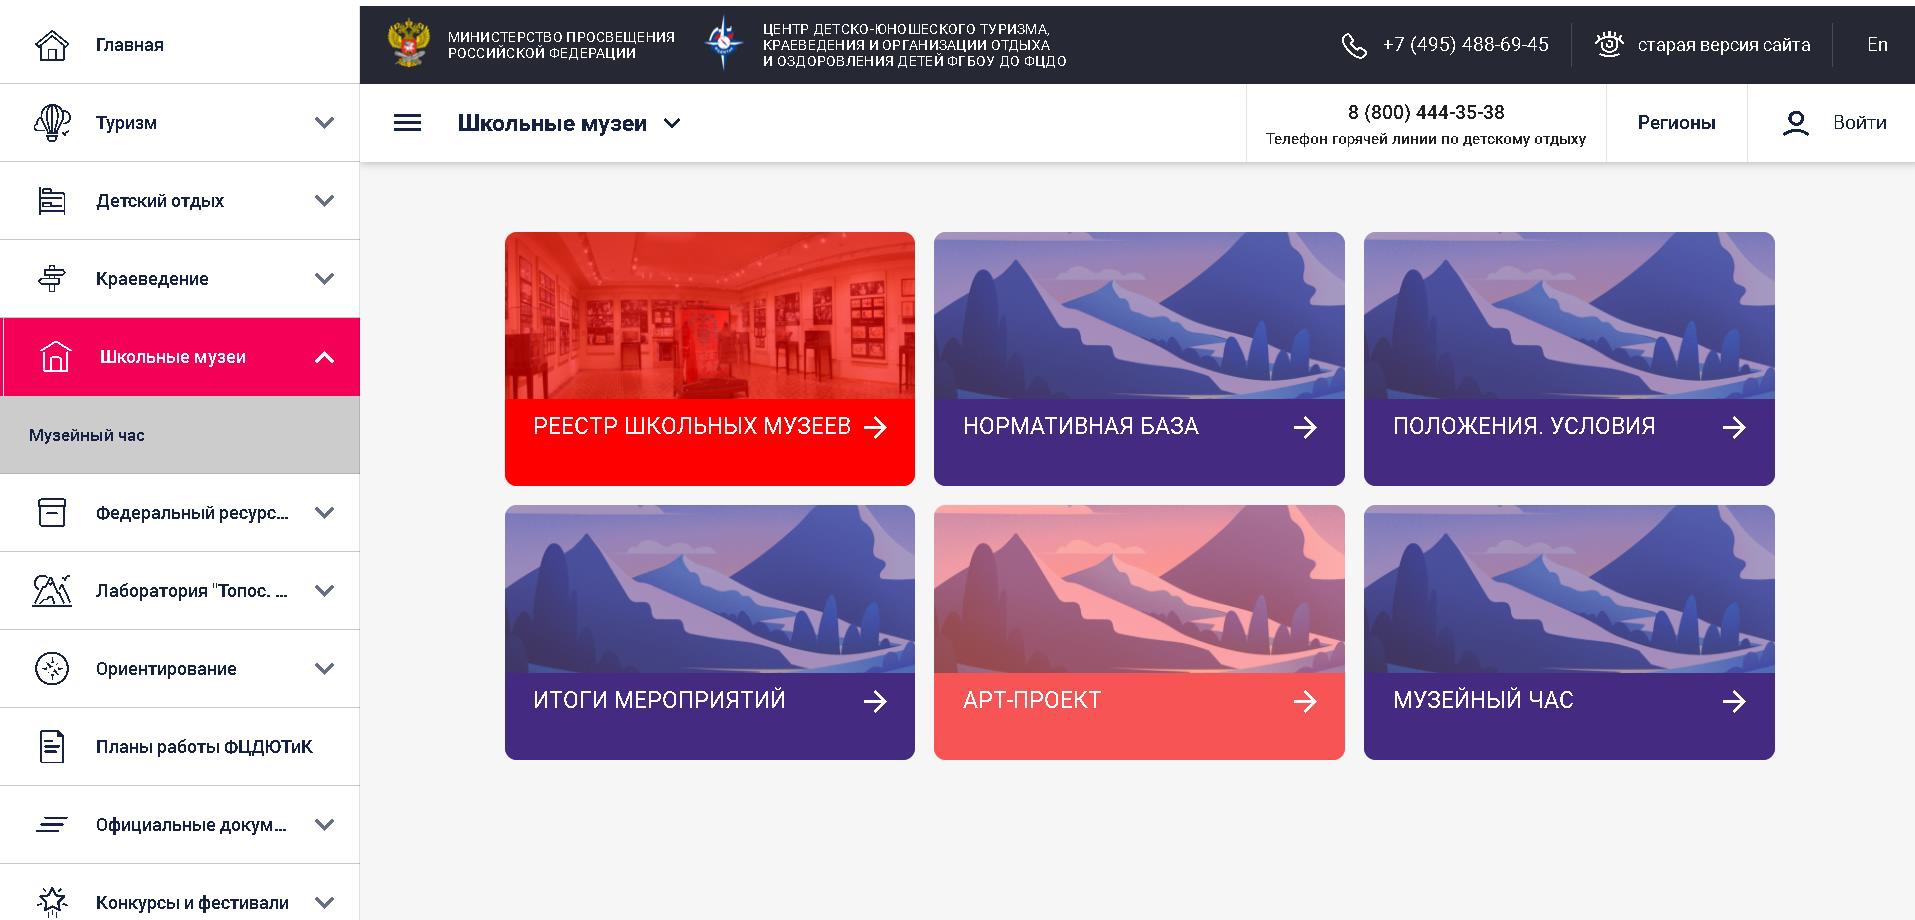This screenshot has width=1915, height=920.
Task: Click the Официальные документы lines icon
Action: point(51,825)
